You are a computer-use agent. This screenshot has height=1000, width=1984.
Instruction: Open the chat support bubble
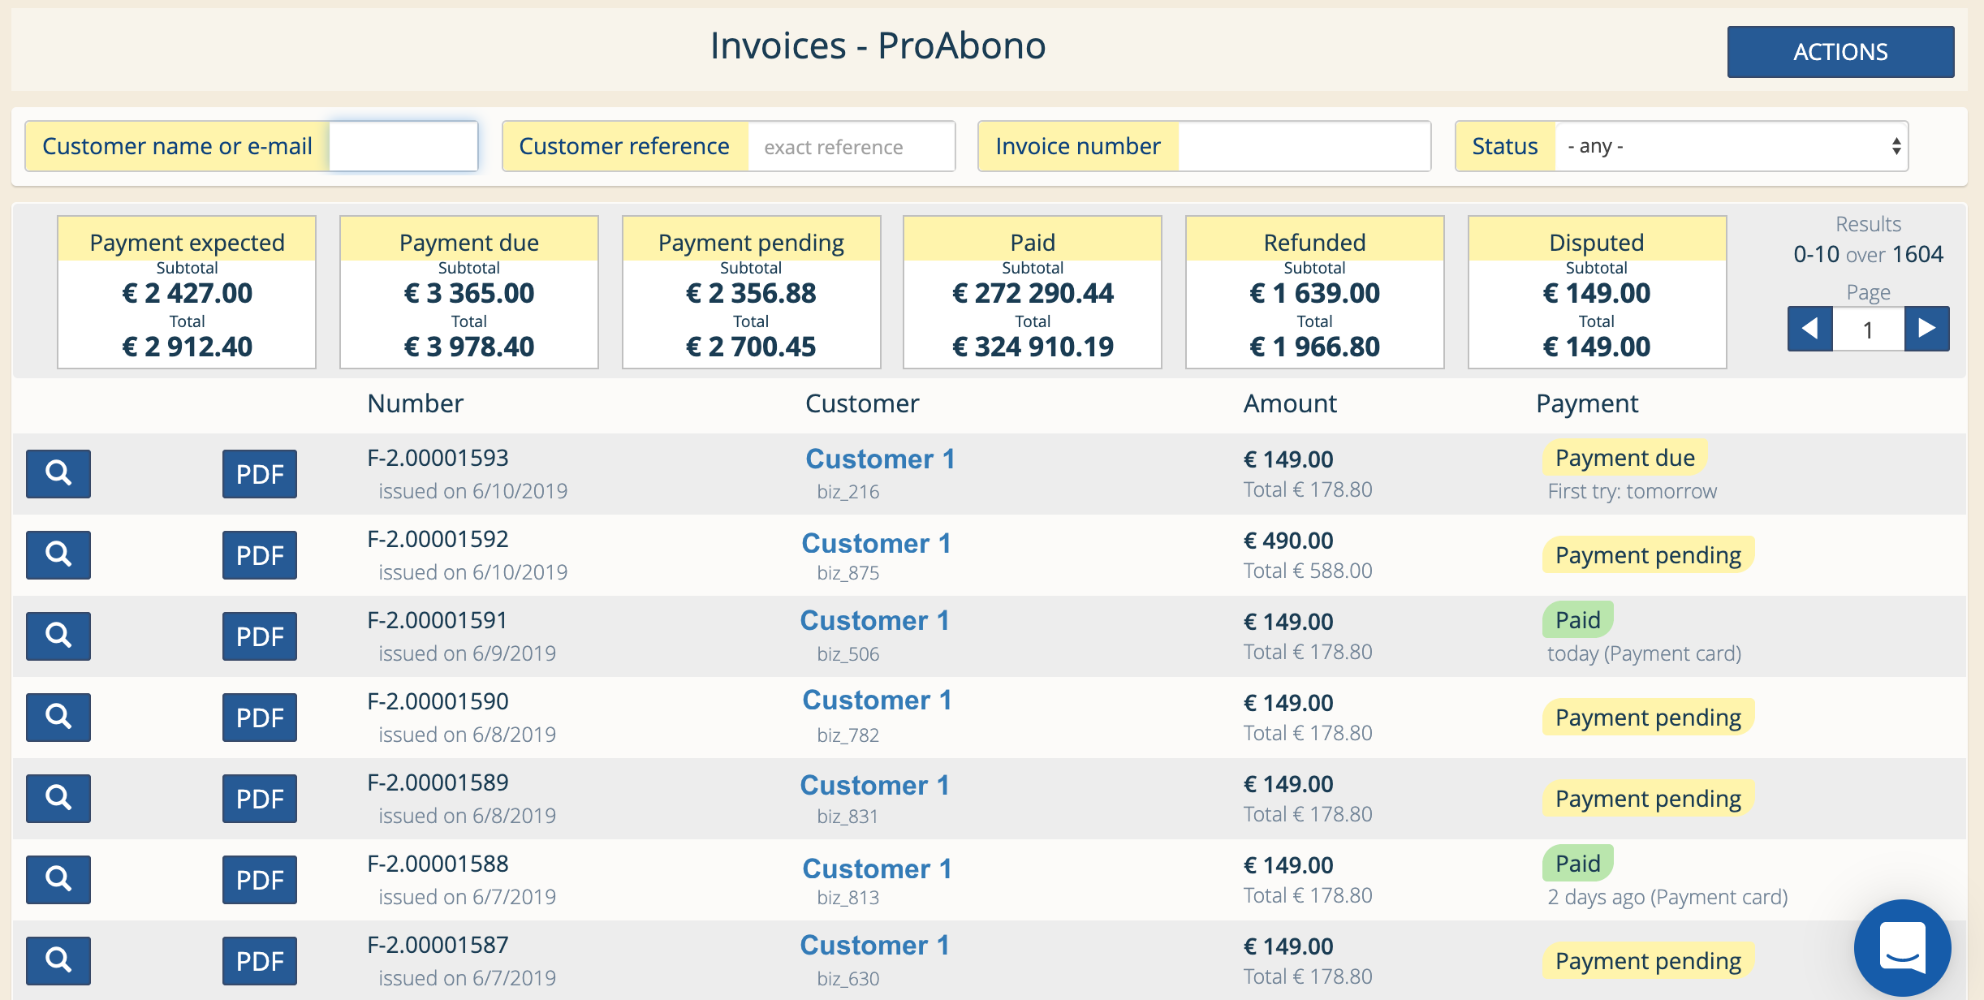coord(1902,947)
